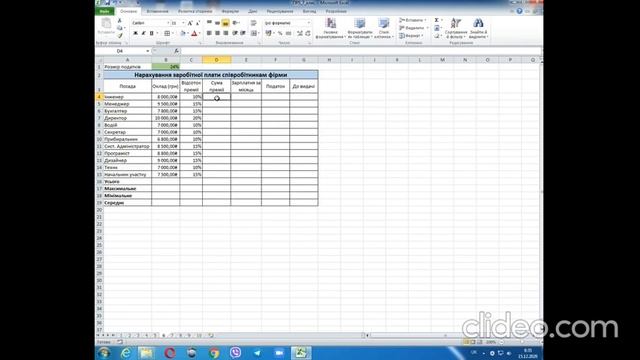This screenshot has width=640, height=360.
Task: Click the Increase Font Size icon
Action: [190, 23]
